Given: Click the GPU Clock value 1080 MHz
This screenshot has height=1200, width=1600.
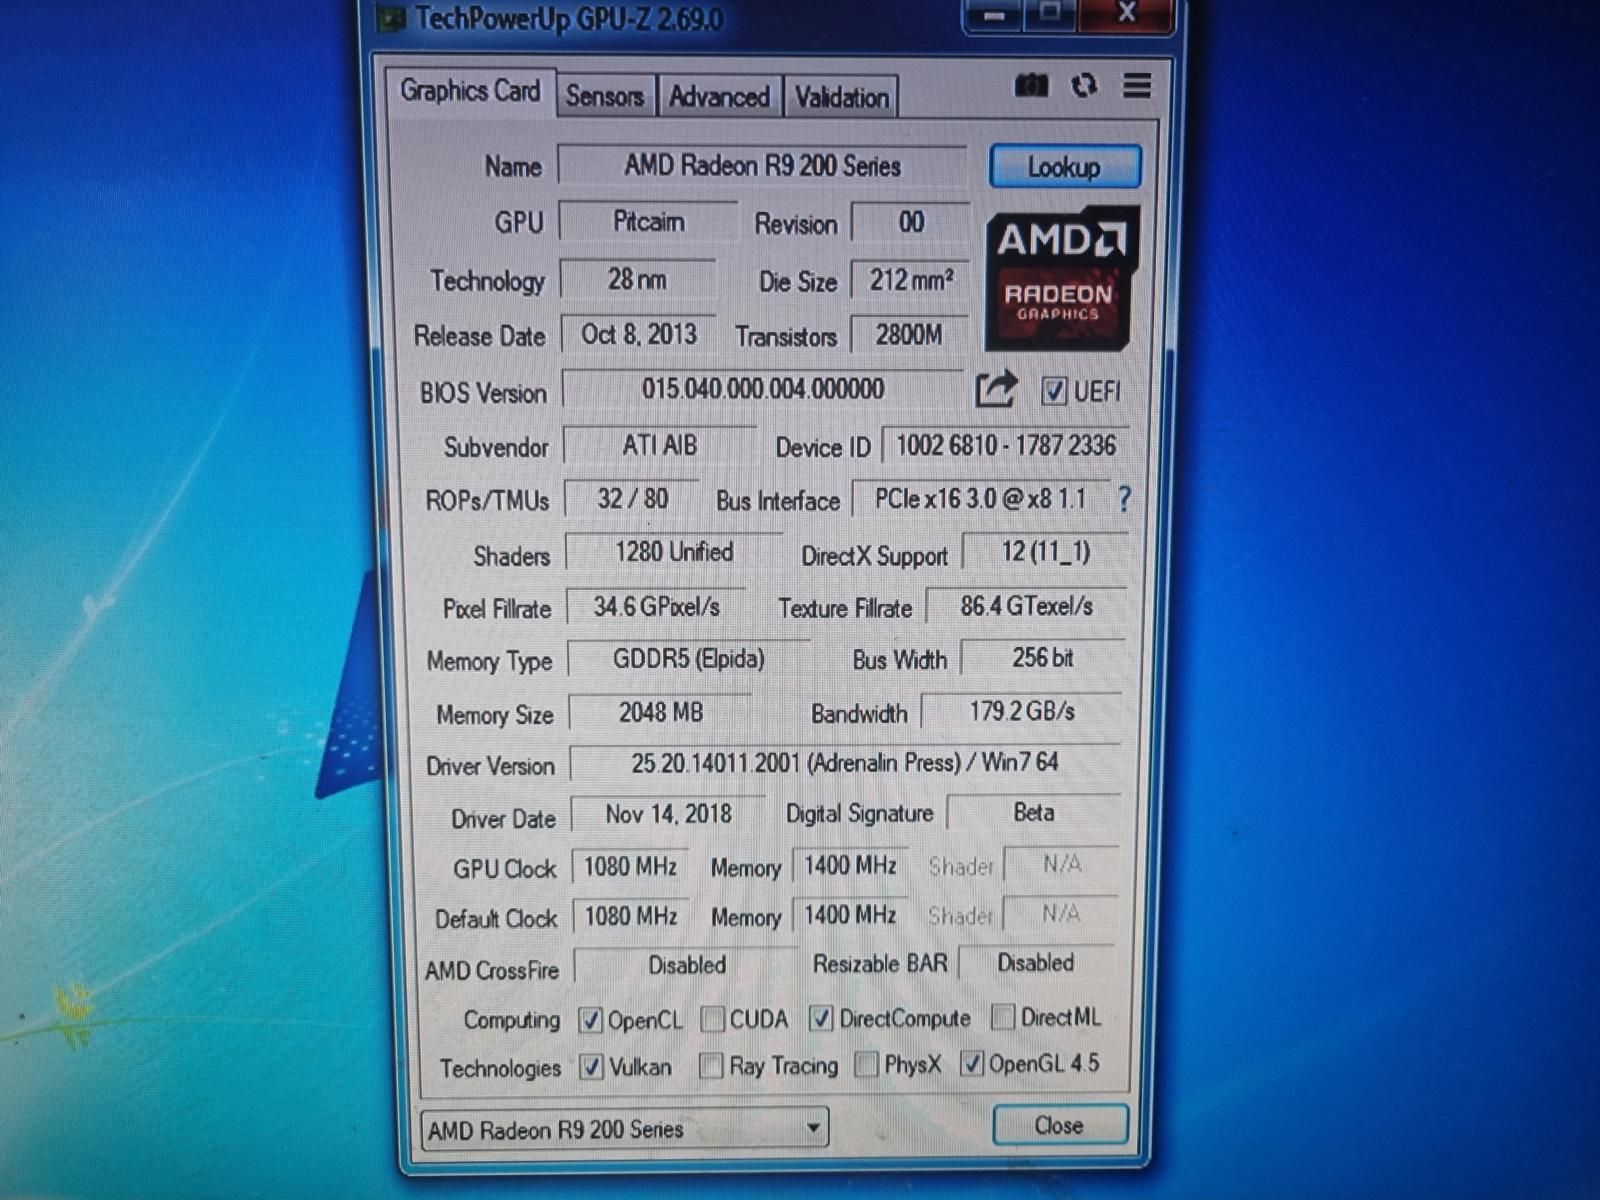Looking at the screenshot, I should click(631, 866).
